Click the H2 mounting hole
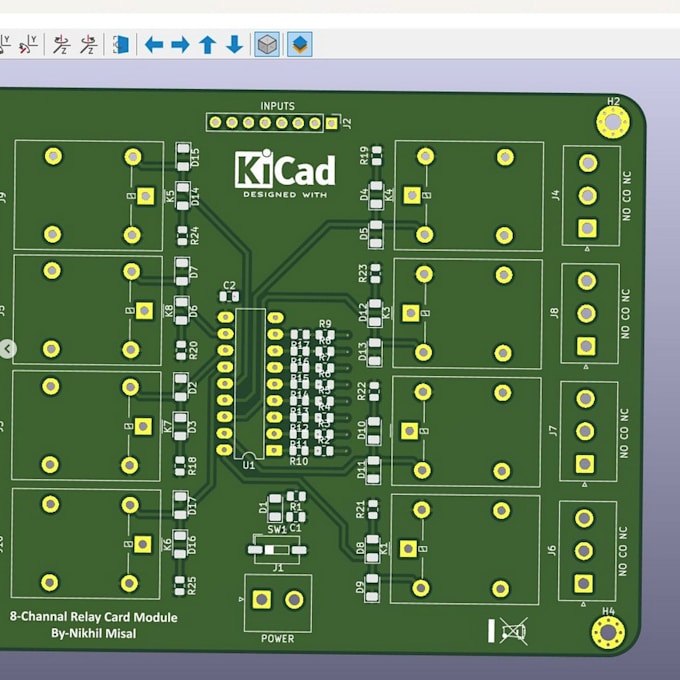The image size is (680, 680). tap(613, 122)
